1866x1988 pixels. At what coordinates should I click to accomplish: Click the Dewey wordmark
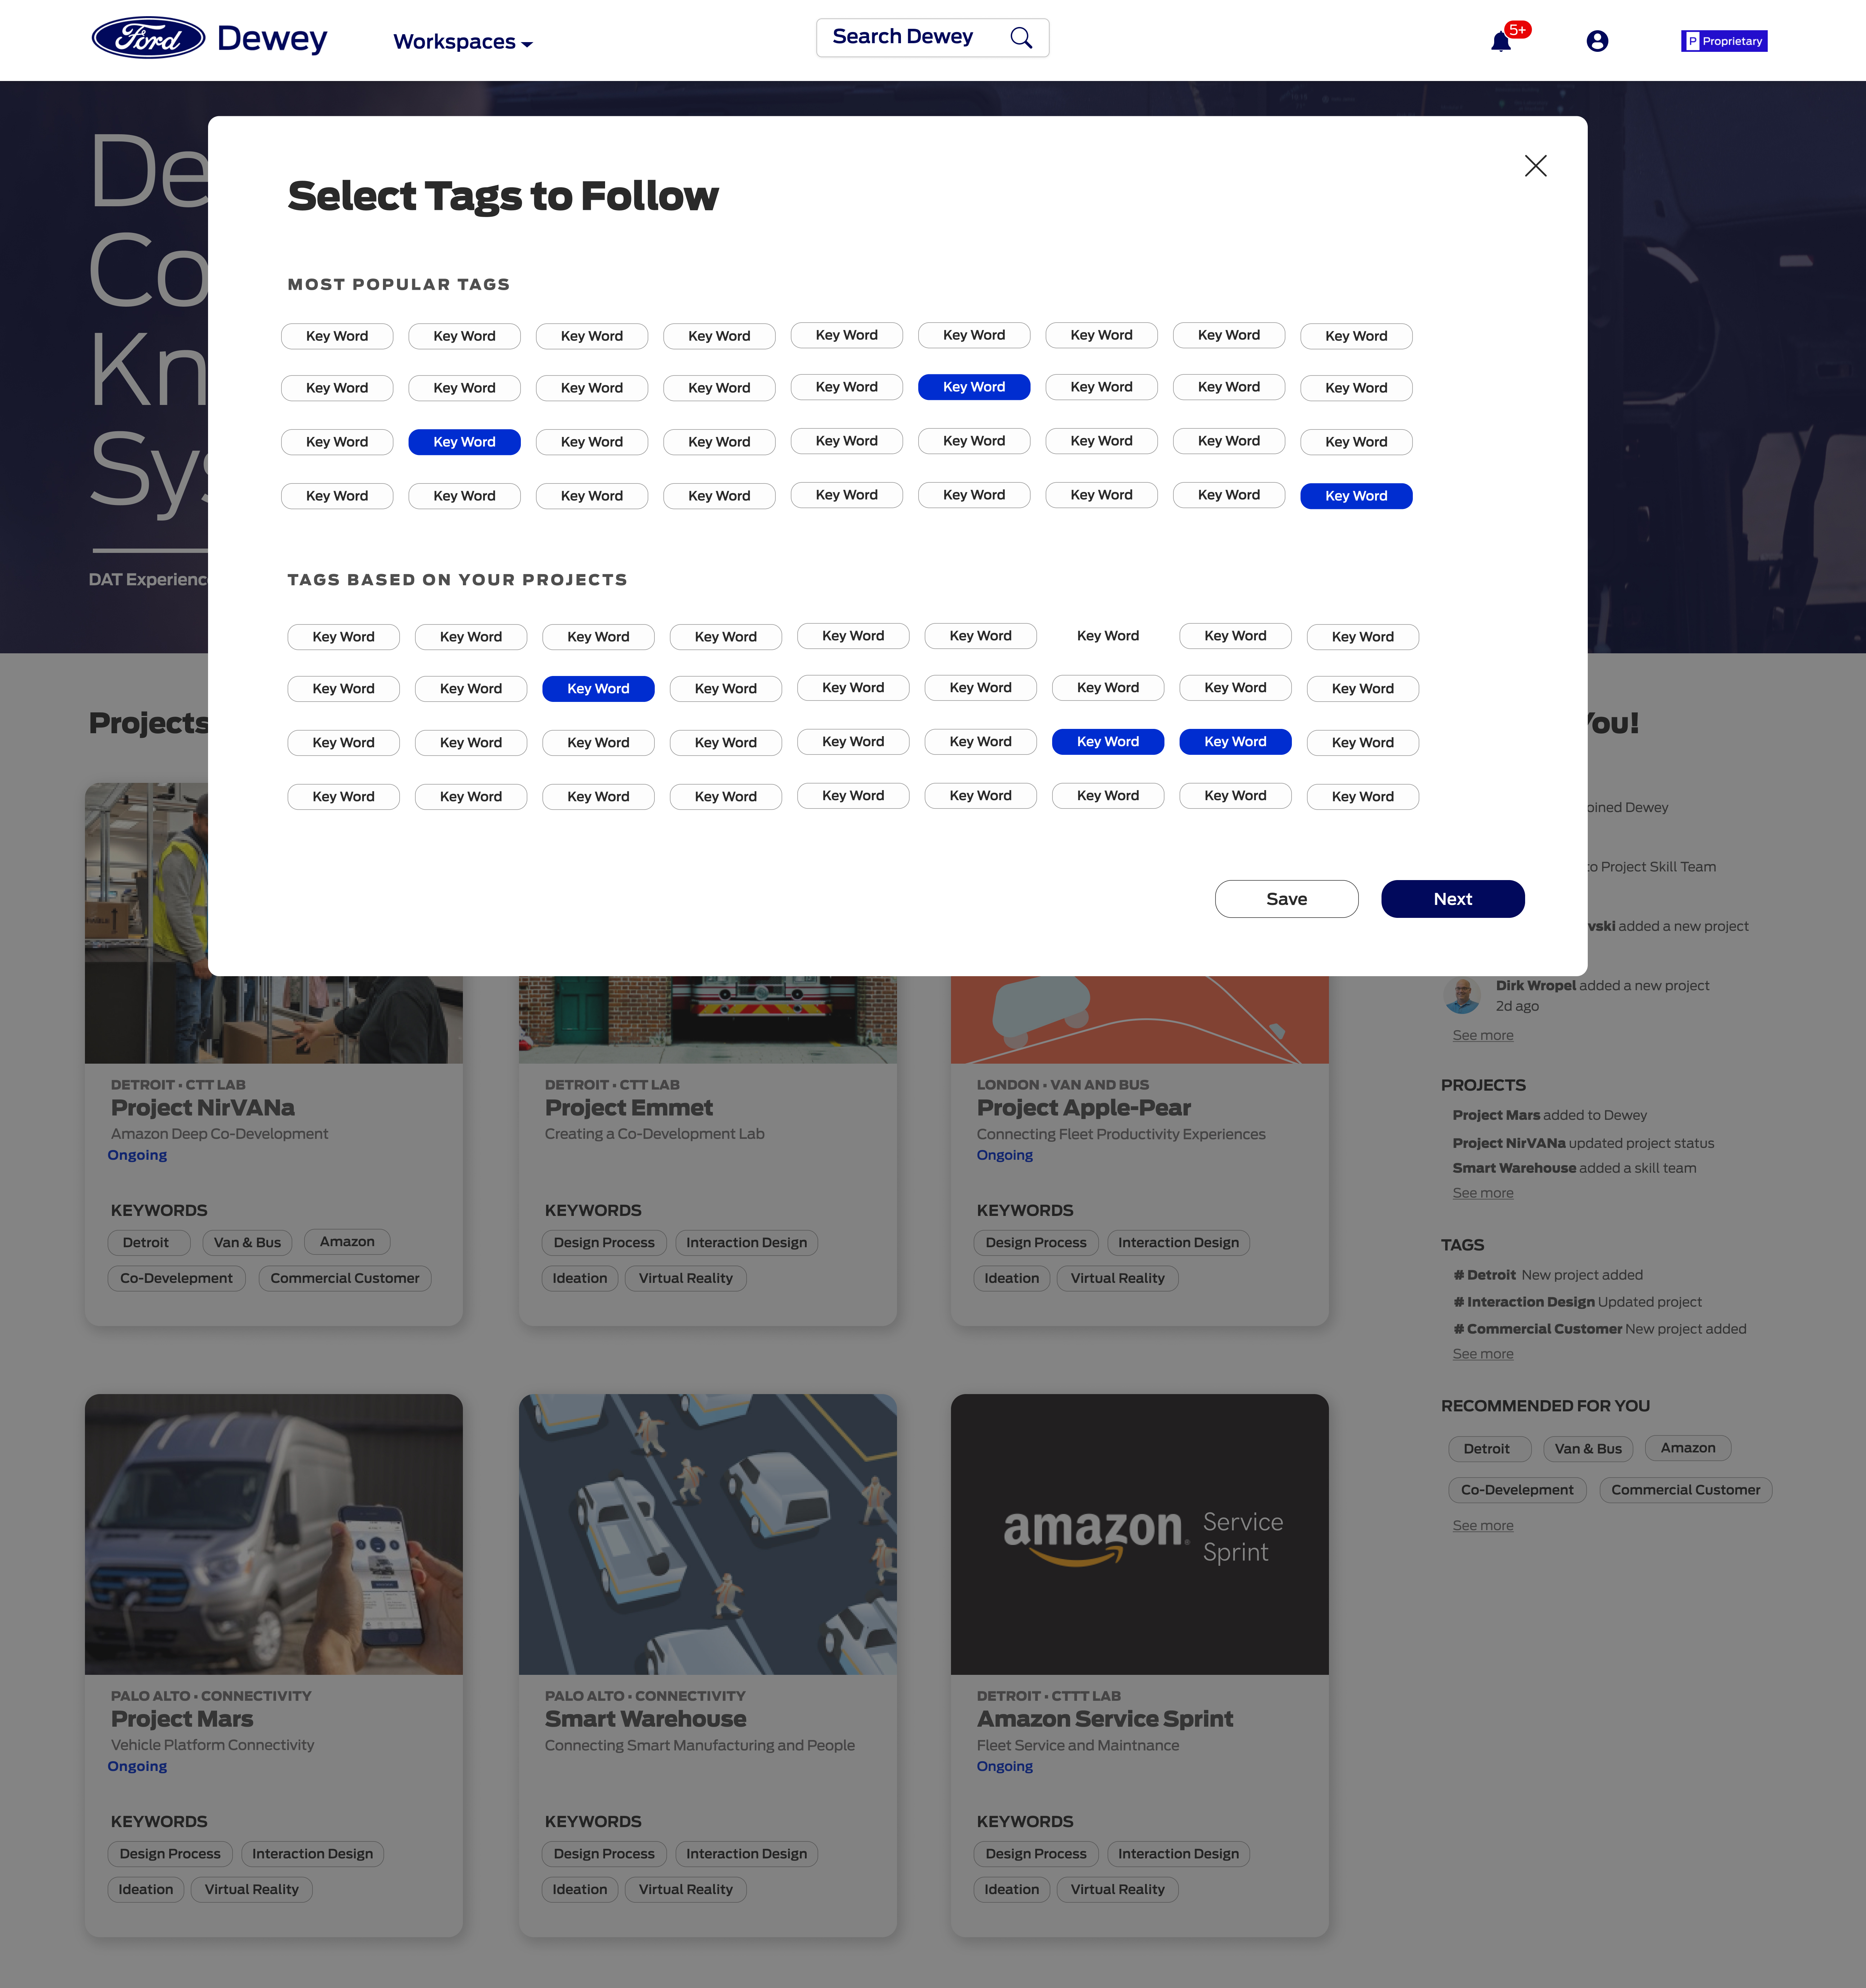click(x=272, y=39)
